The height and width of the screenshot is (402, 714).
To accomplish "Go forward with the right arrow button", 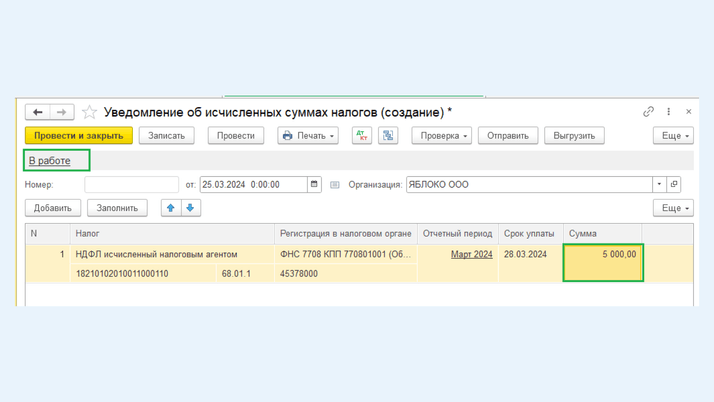I will (x=62, y=112).
